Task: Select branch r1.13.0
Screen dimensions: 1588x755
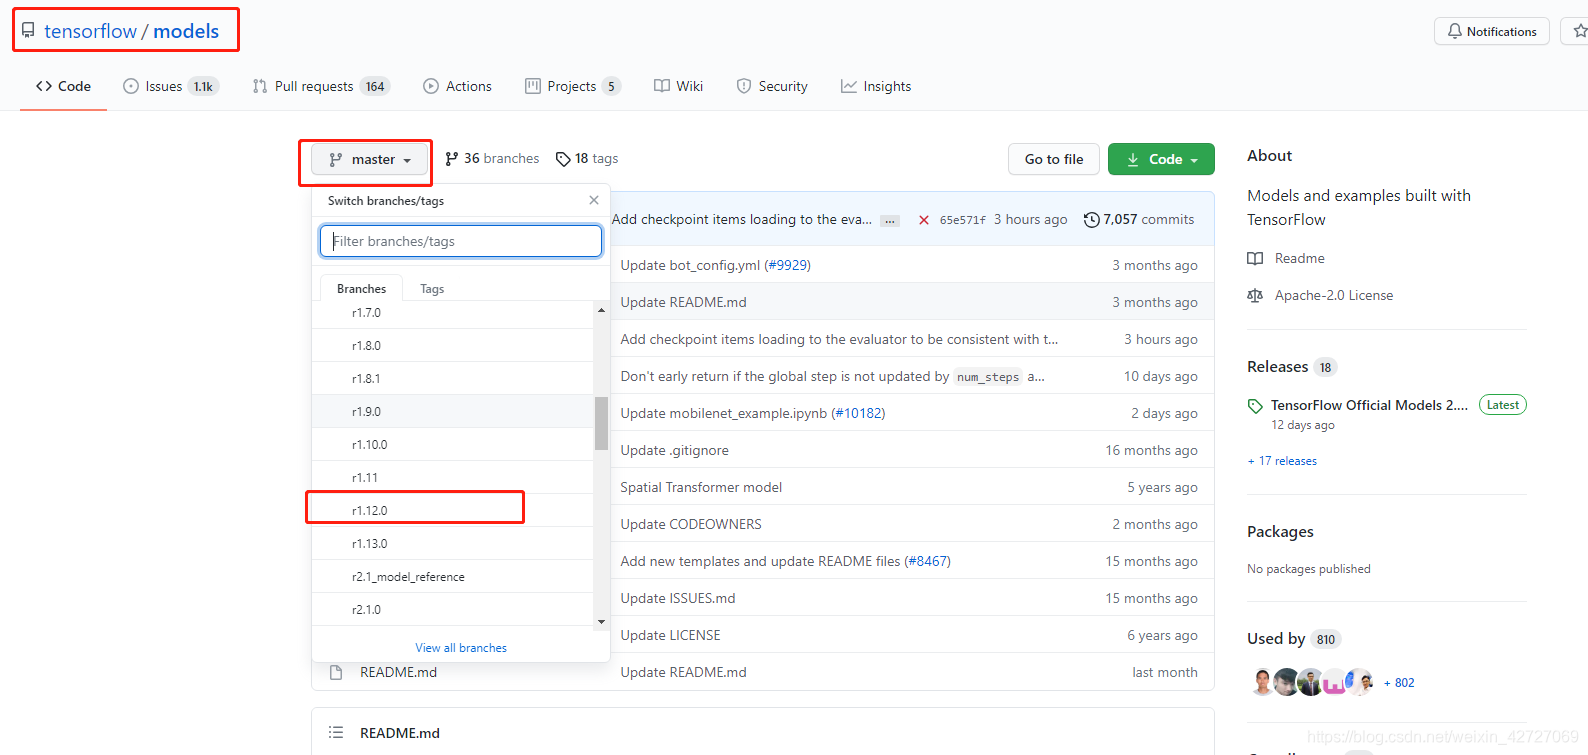Action: point(453,544)
